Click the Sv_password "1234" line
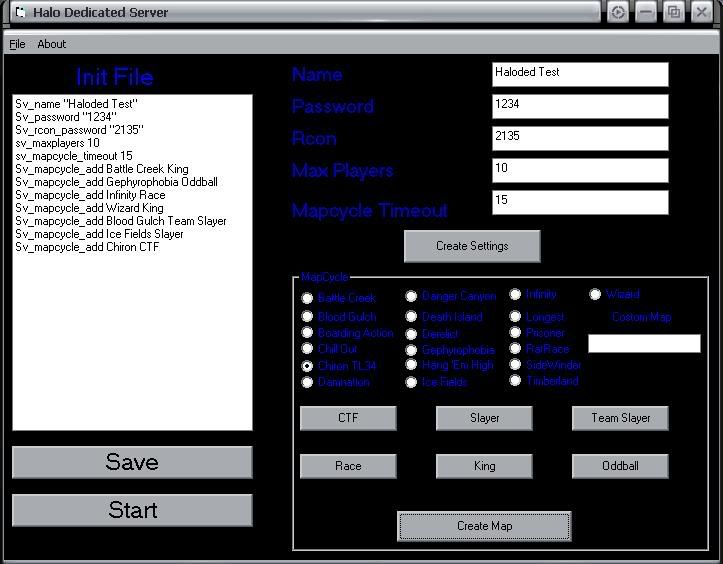723x564 pixels. click(66, 117)
